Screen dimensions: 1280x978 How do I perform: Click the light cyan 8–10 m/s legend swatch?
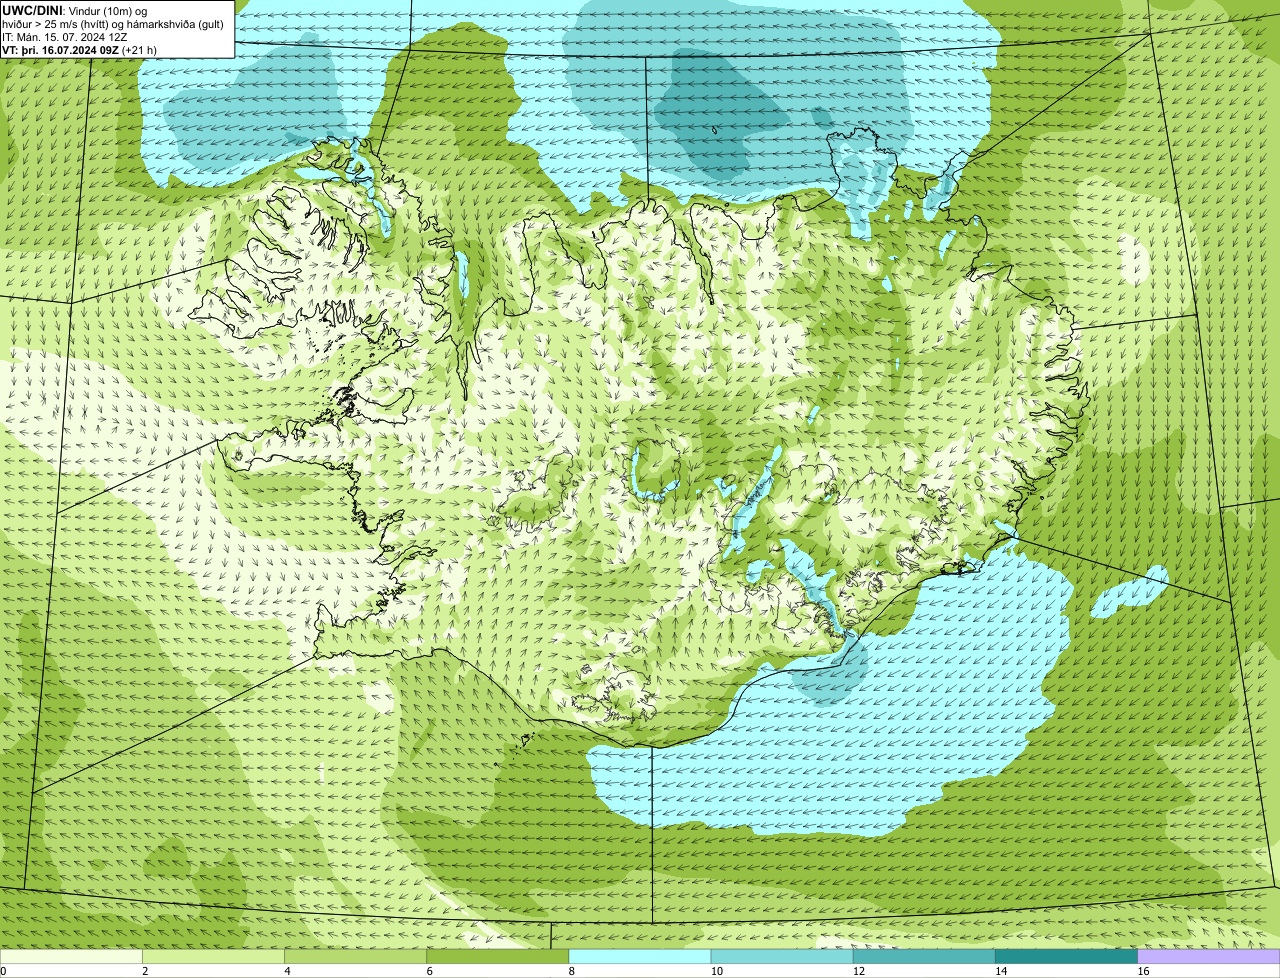(x=640, y=957)
